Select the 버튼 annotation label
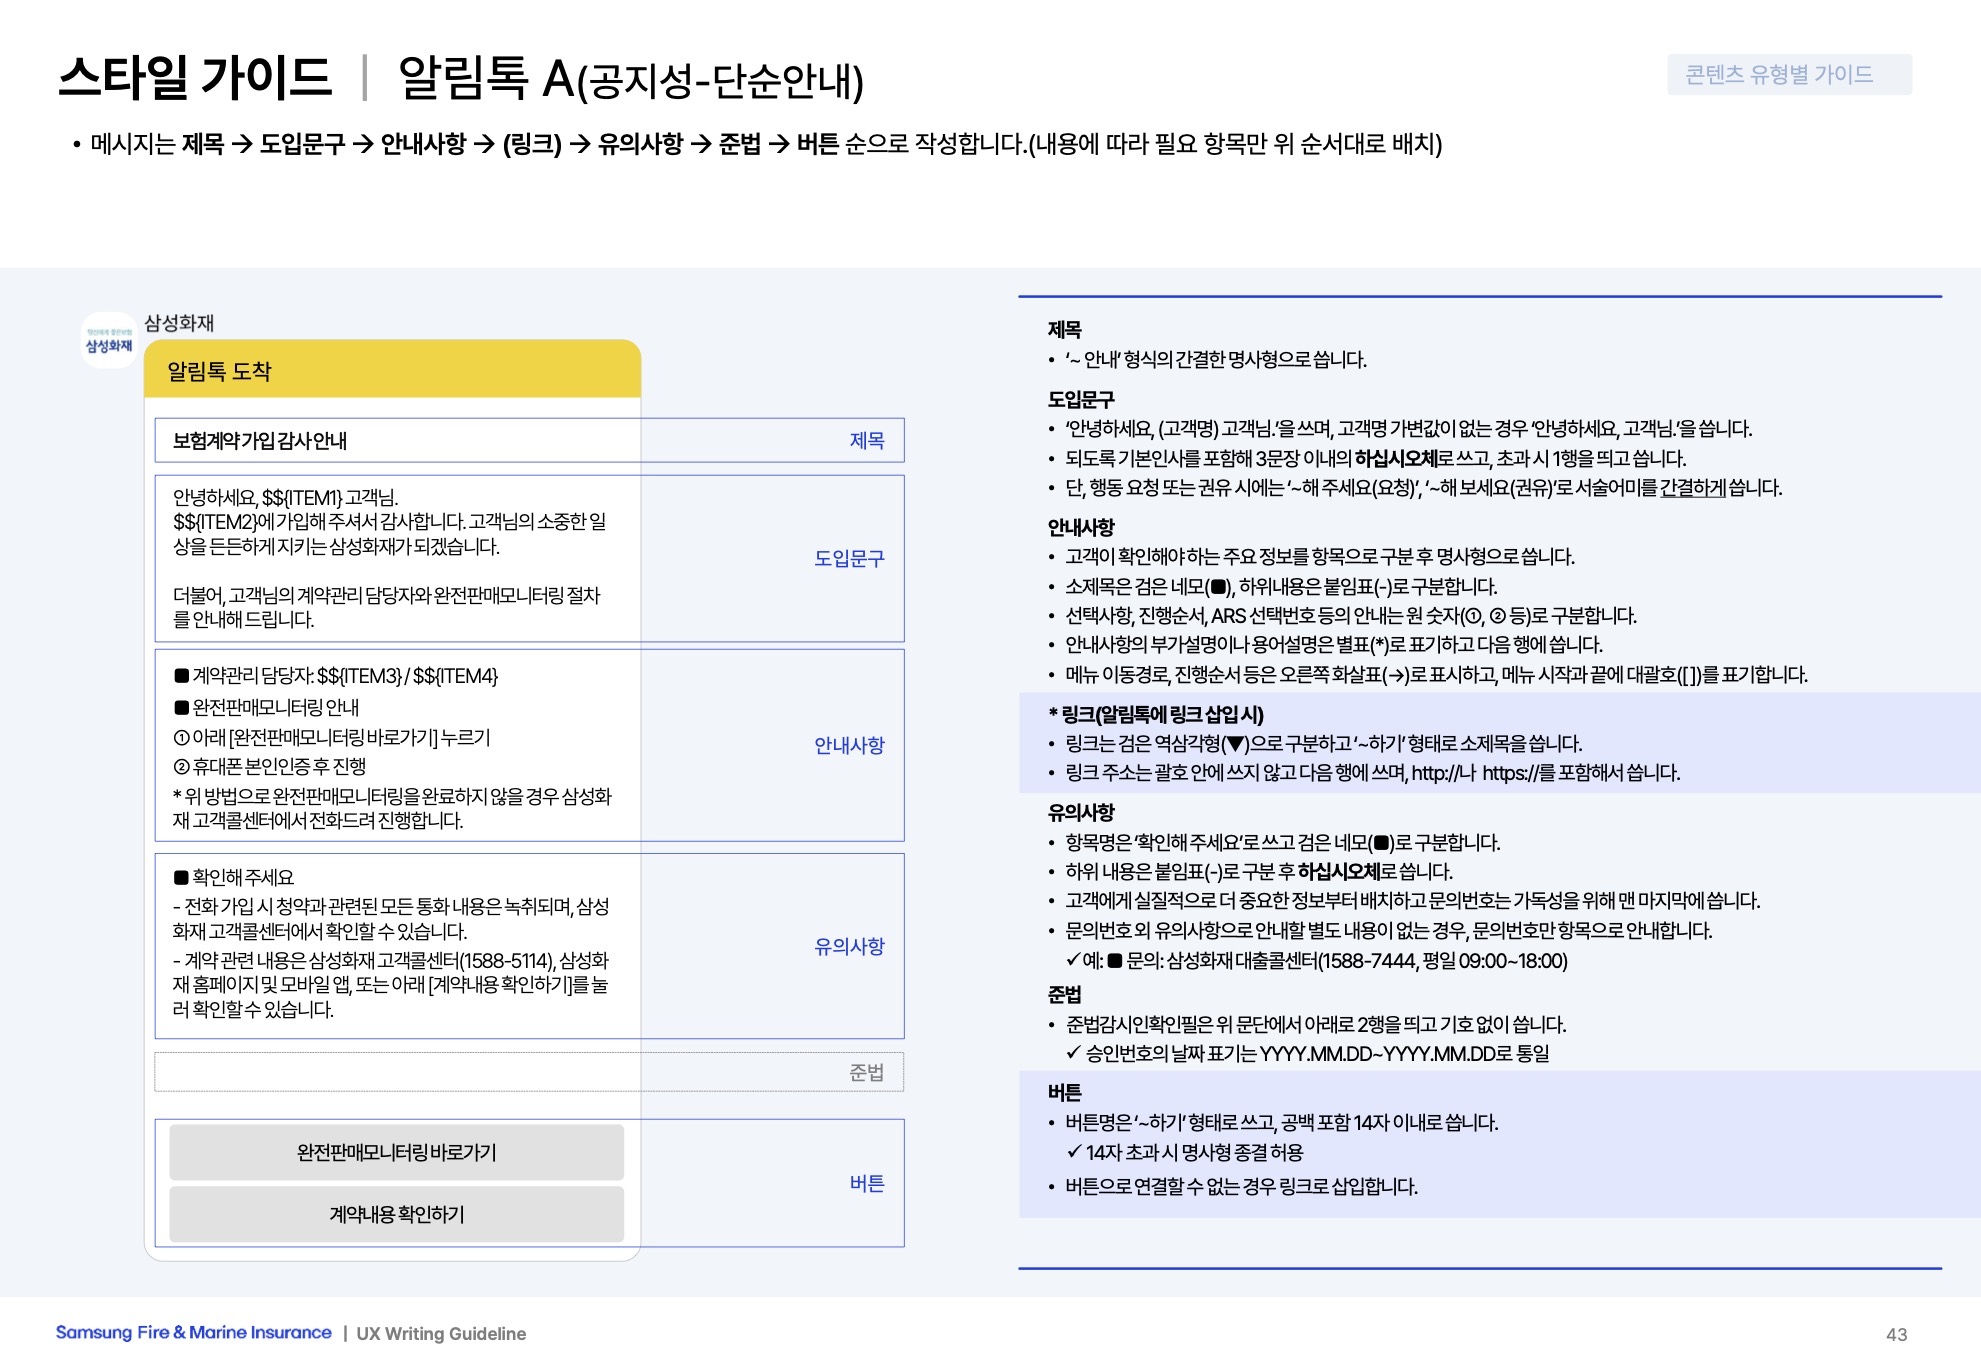1981x1371 pixels. pyautogui.click(x=866, y=1183)
